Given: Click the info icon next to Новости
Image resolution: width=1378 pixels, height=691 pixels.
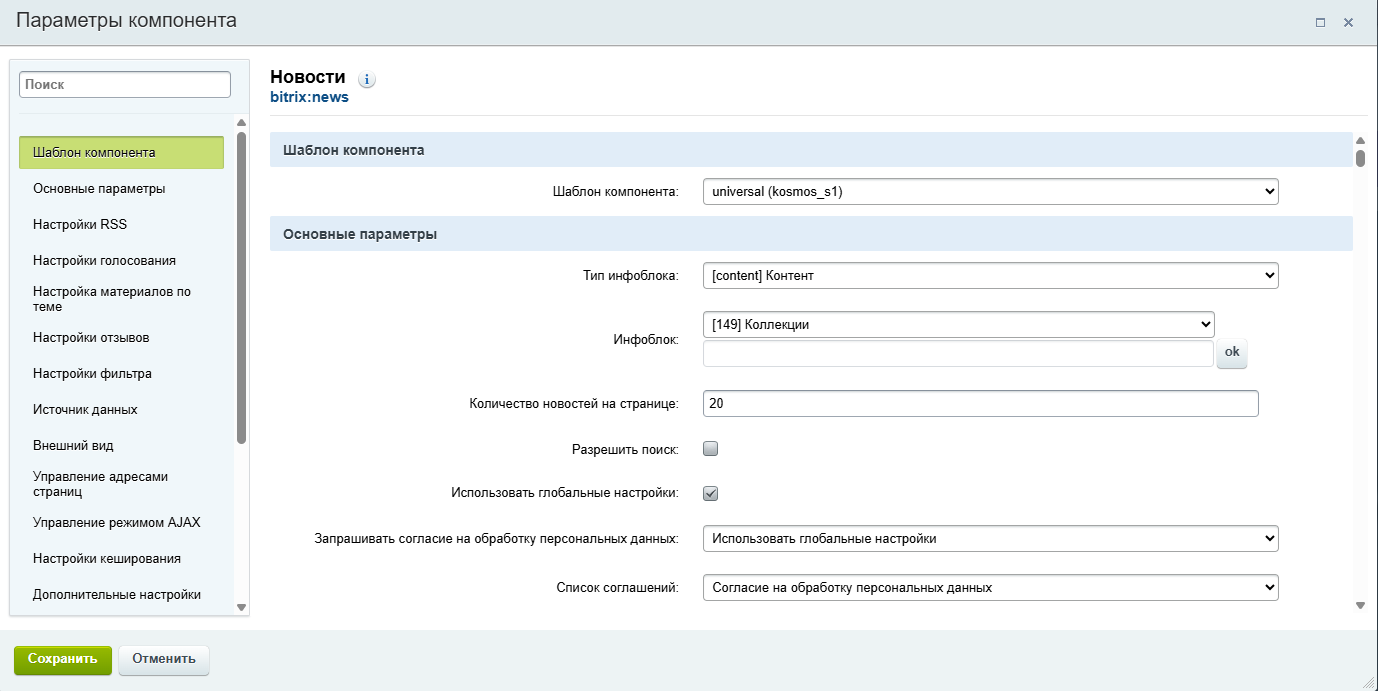Looking at the screenshot, I should [367, 79].
